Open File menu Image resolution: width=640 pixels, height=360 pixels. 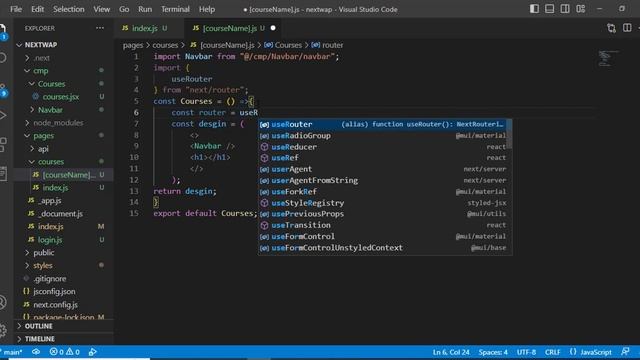(x=16, y=9)
